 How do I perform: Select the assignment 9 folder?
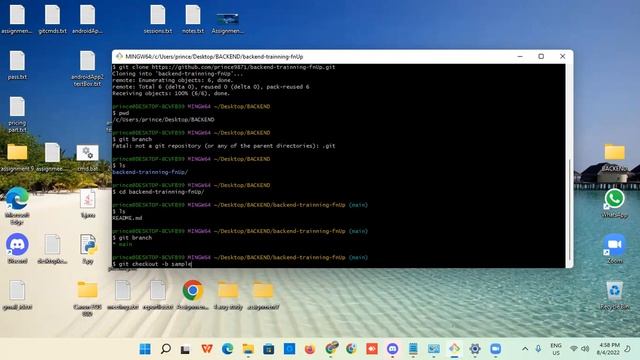coord(17,157)
